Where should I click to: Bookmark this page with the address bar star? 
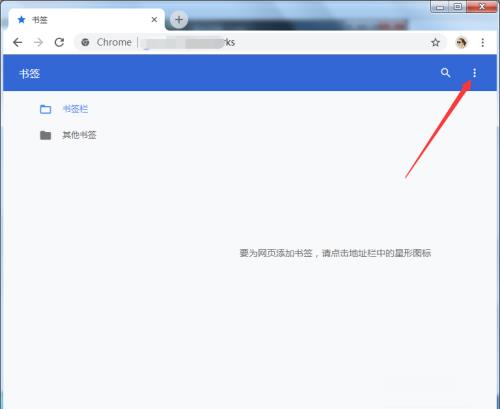(x=435, y=42)
